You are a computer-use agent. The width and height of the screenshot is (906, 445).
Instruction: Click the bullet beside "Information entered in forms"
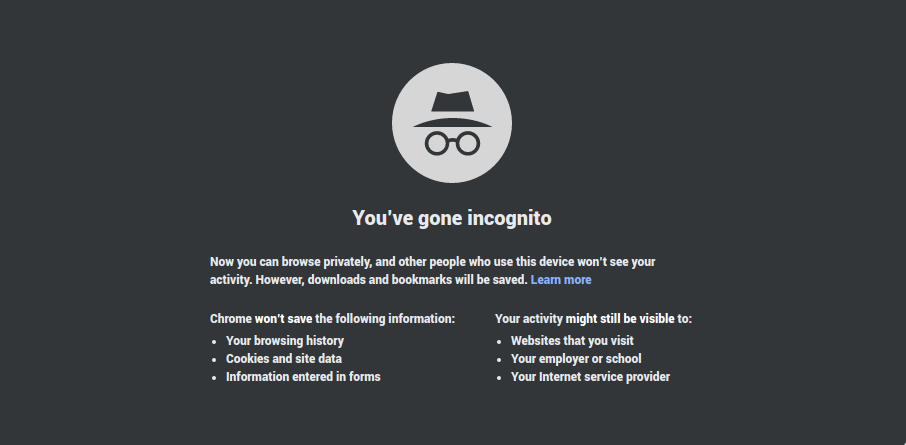click(x=215, y=378)
